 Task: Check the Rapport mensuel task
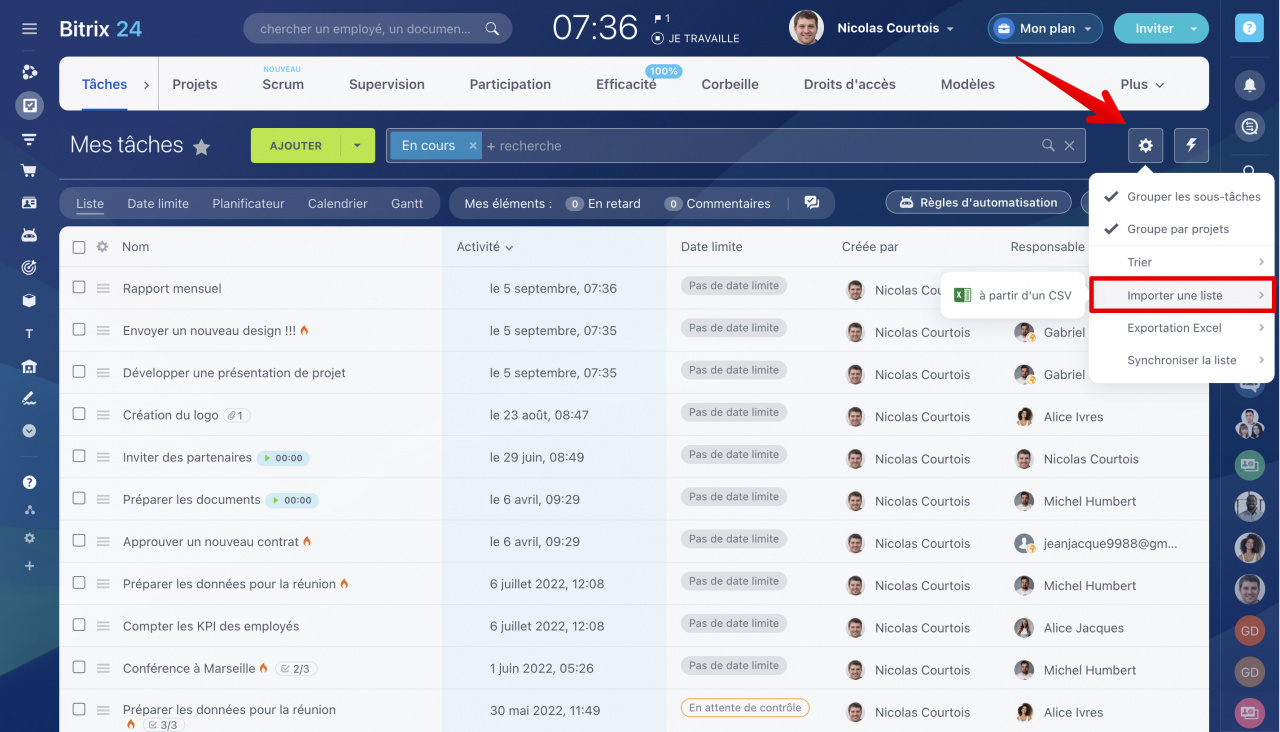[x=79, y=287]
